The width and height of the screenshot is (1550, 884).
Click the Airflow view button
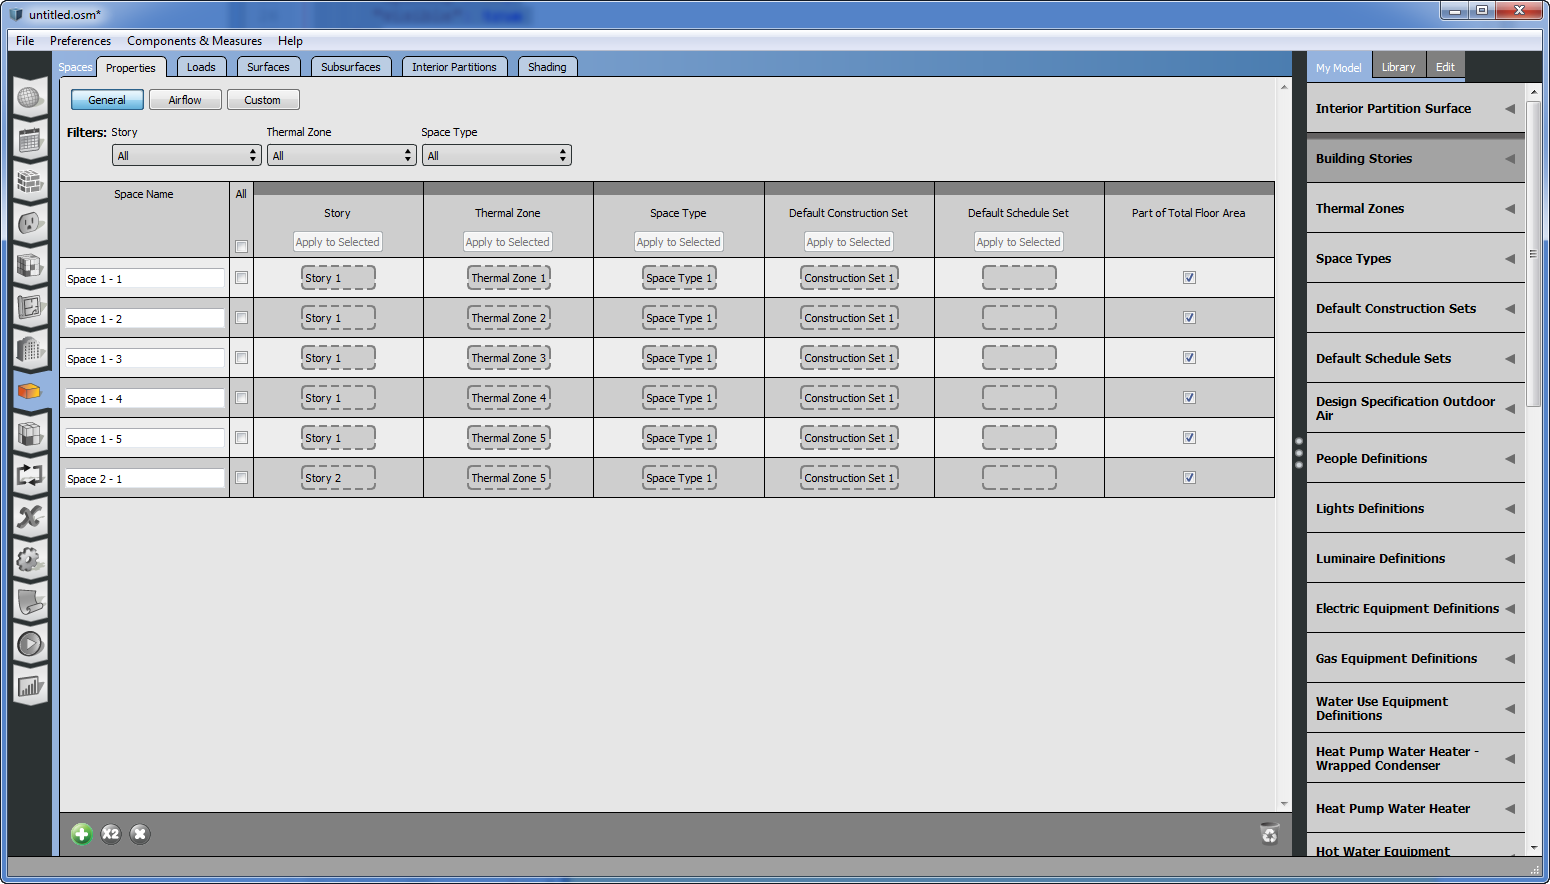(x=185, y=100)
